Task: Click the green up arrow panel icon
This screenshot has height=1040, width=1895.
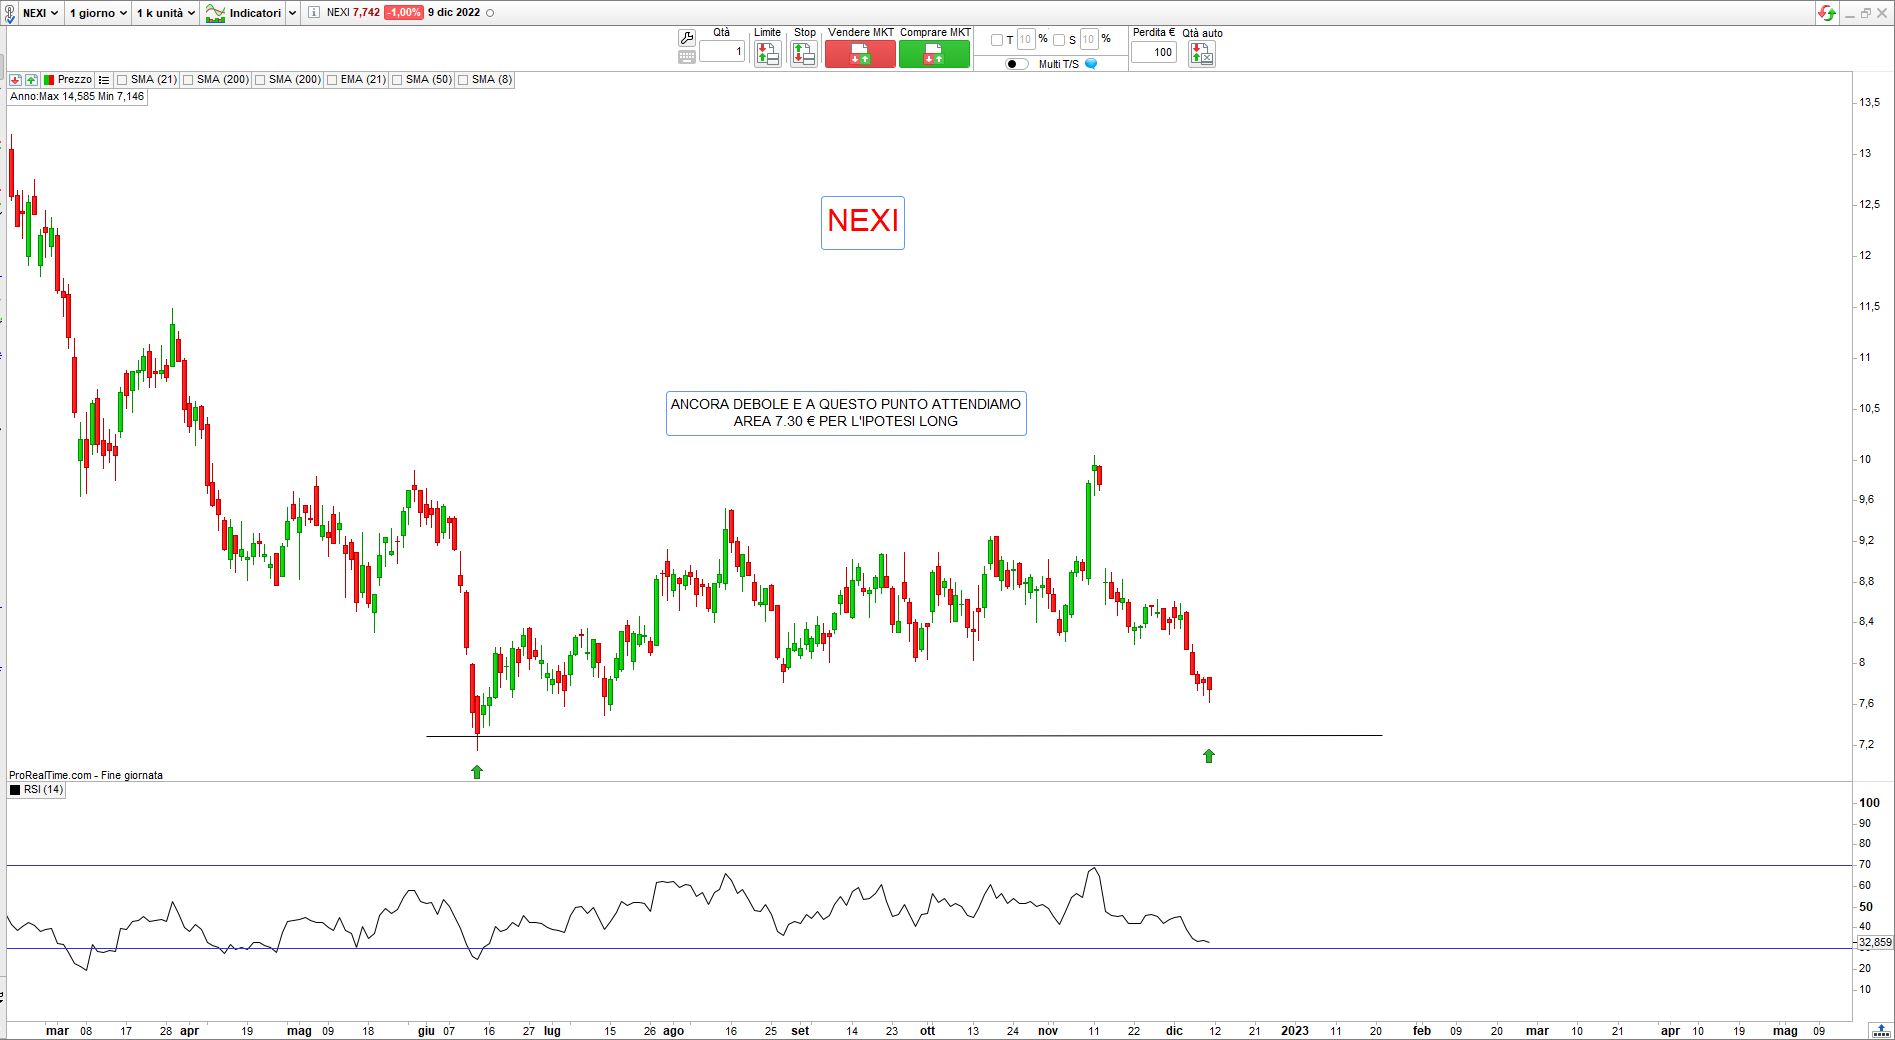Action: click(x=32, y=80)
